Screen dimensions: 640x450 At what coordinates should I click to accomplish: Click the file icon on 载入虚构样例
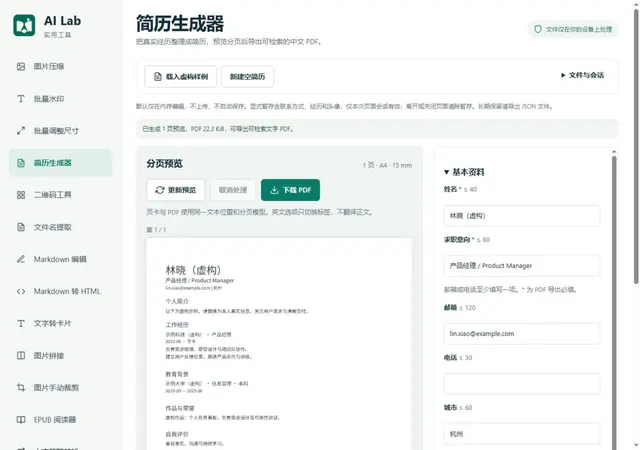[x=158, y=76]
